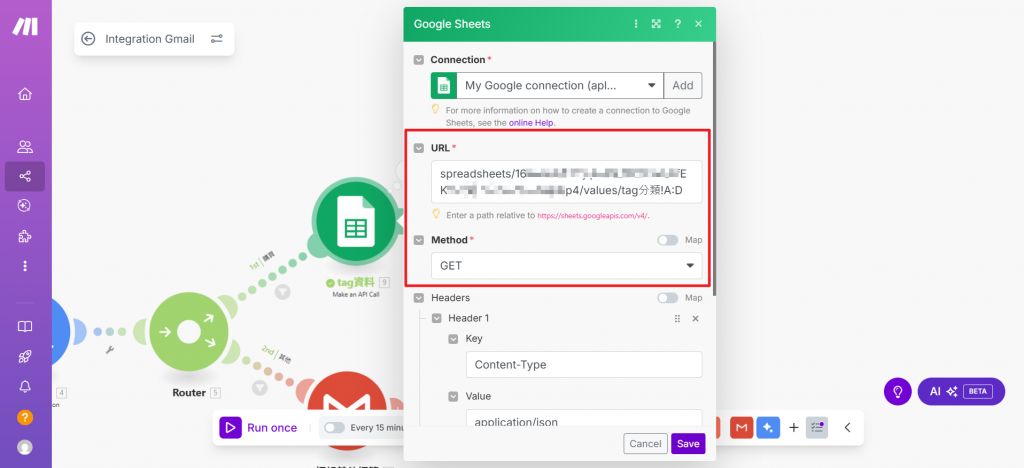Open the checklist icon in the bottom toolbar
Viewport: 1024px width, 468px height.
(816, 428)
